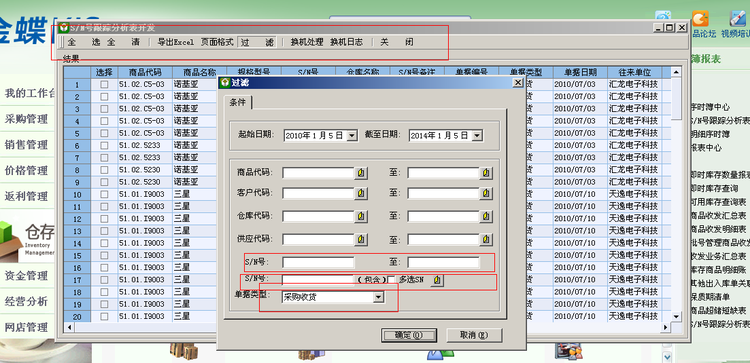Open lookup for 仓库代码 start field
This screenshot has height=363, width=750.
(362, 217)
